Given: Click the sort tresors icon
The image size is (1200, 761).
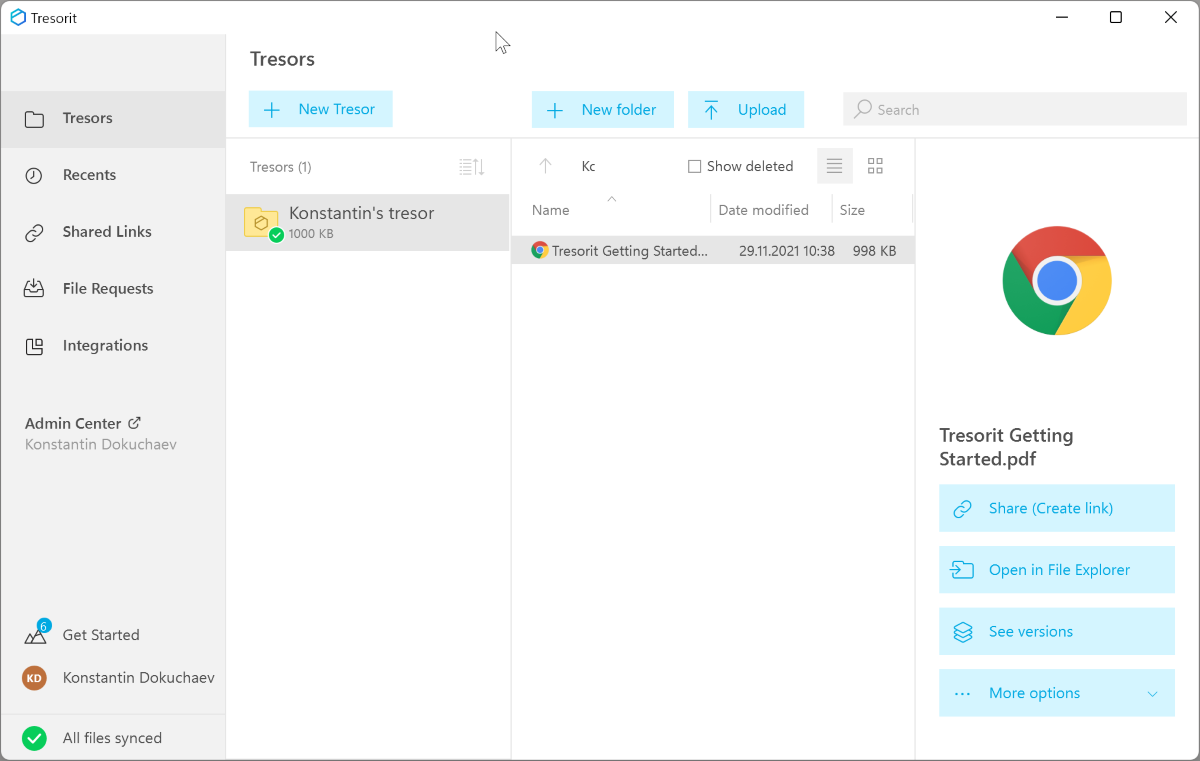Looking at the screenshot, I should 471,167.
